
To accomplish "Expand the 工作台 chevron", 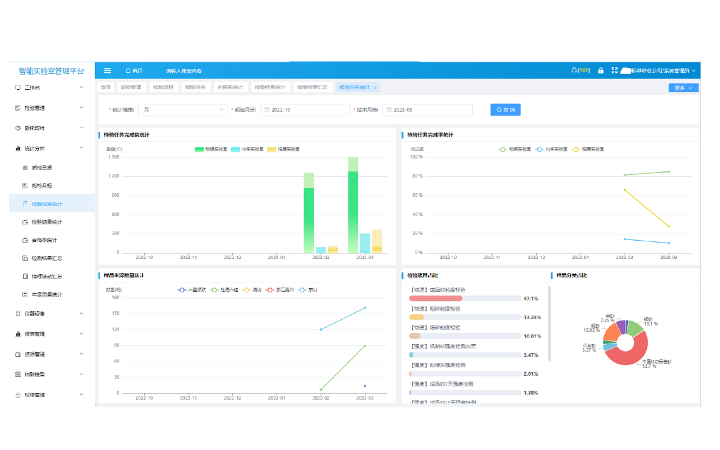I will (81, 87).
